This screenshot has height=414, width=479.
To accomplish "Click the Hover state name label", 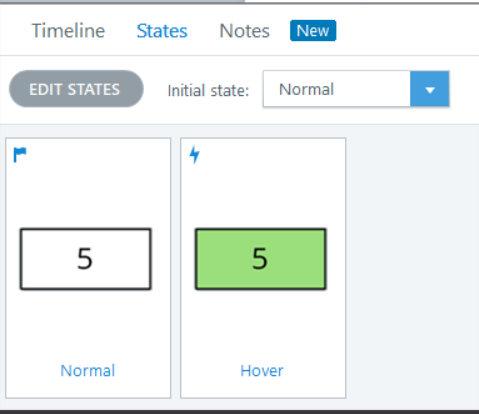I will point(262,371).
